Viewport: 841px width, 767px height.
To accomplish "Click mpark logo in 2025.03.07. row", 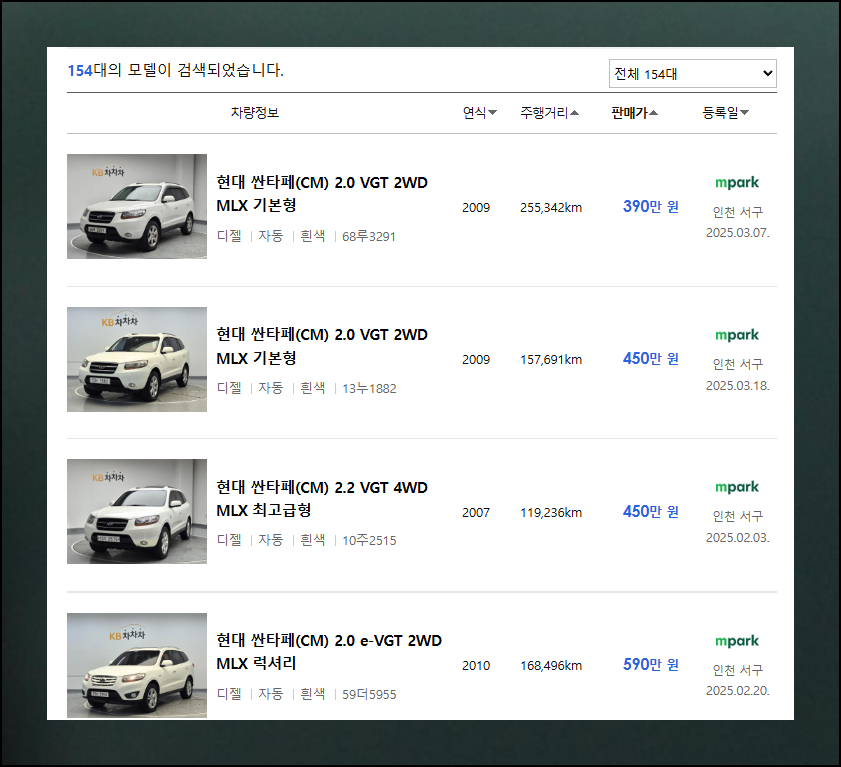I will tap(737, 183).
